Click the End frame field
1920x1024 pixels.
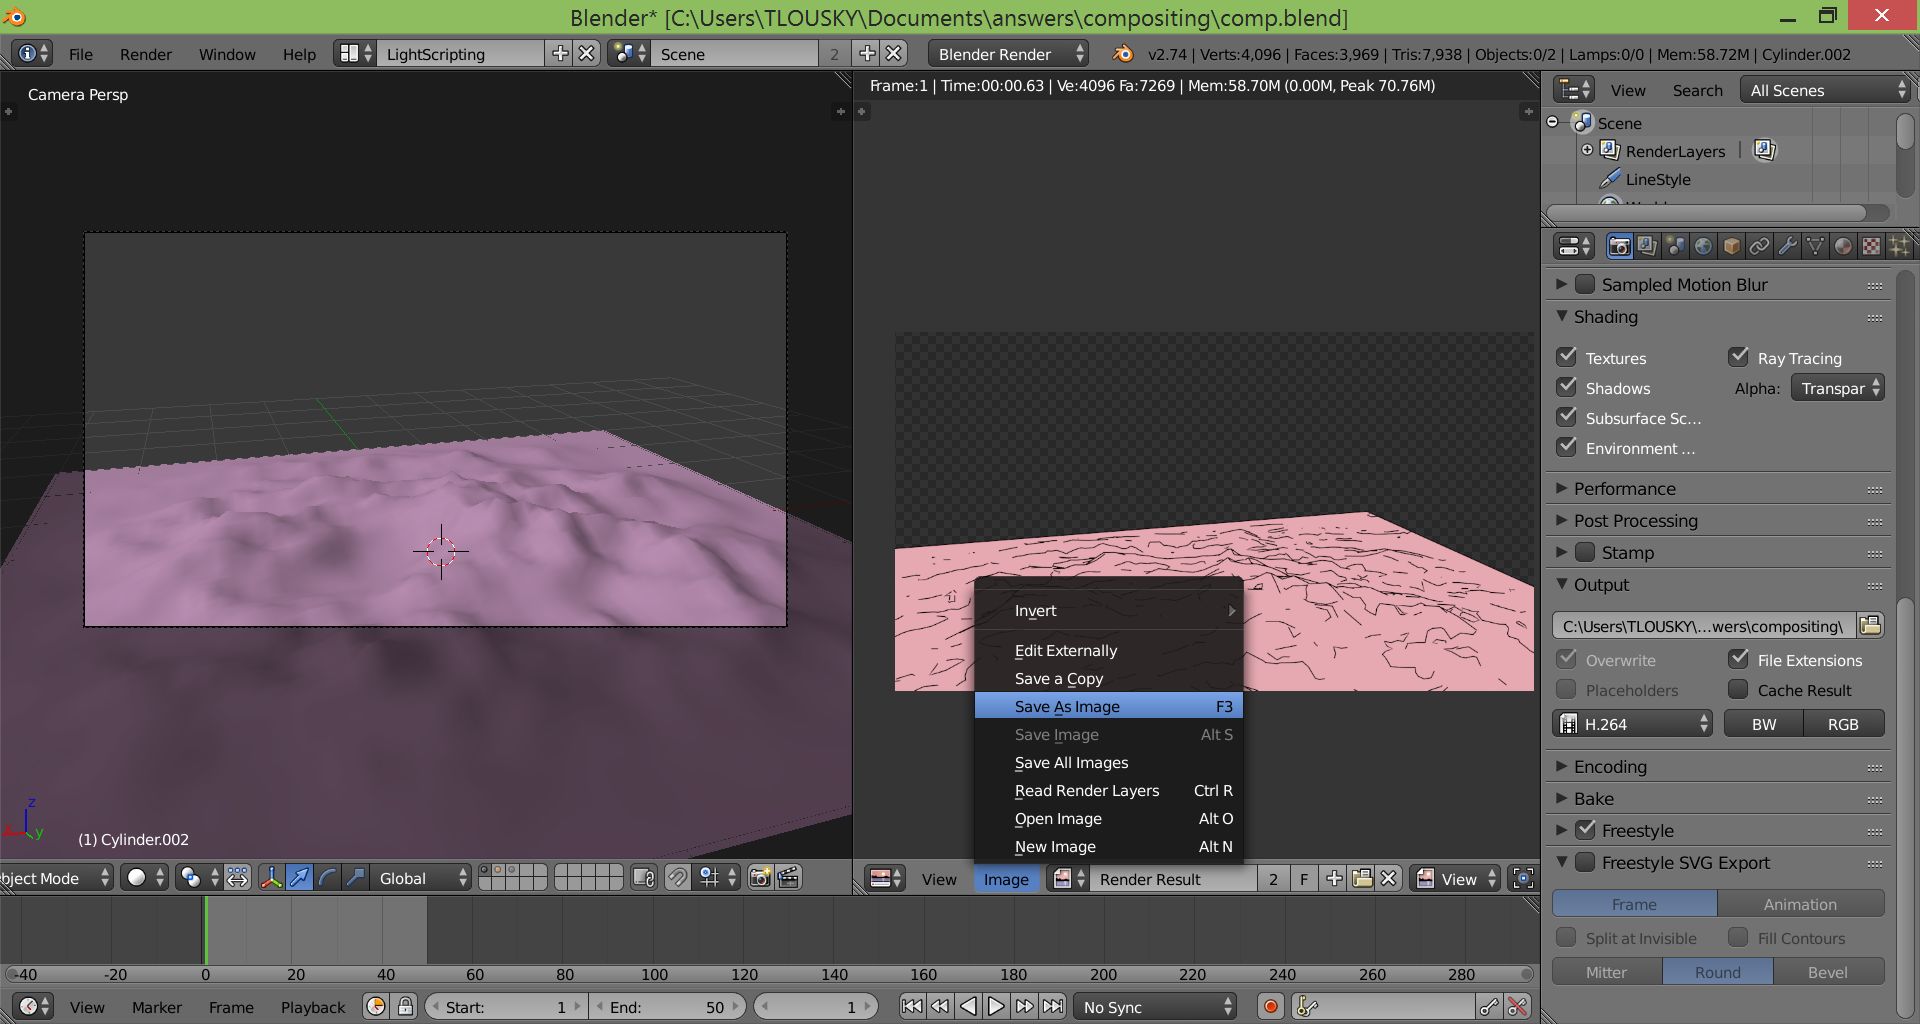[x=667, y=1007]
